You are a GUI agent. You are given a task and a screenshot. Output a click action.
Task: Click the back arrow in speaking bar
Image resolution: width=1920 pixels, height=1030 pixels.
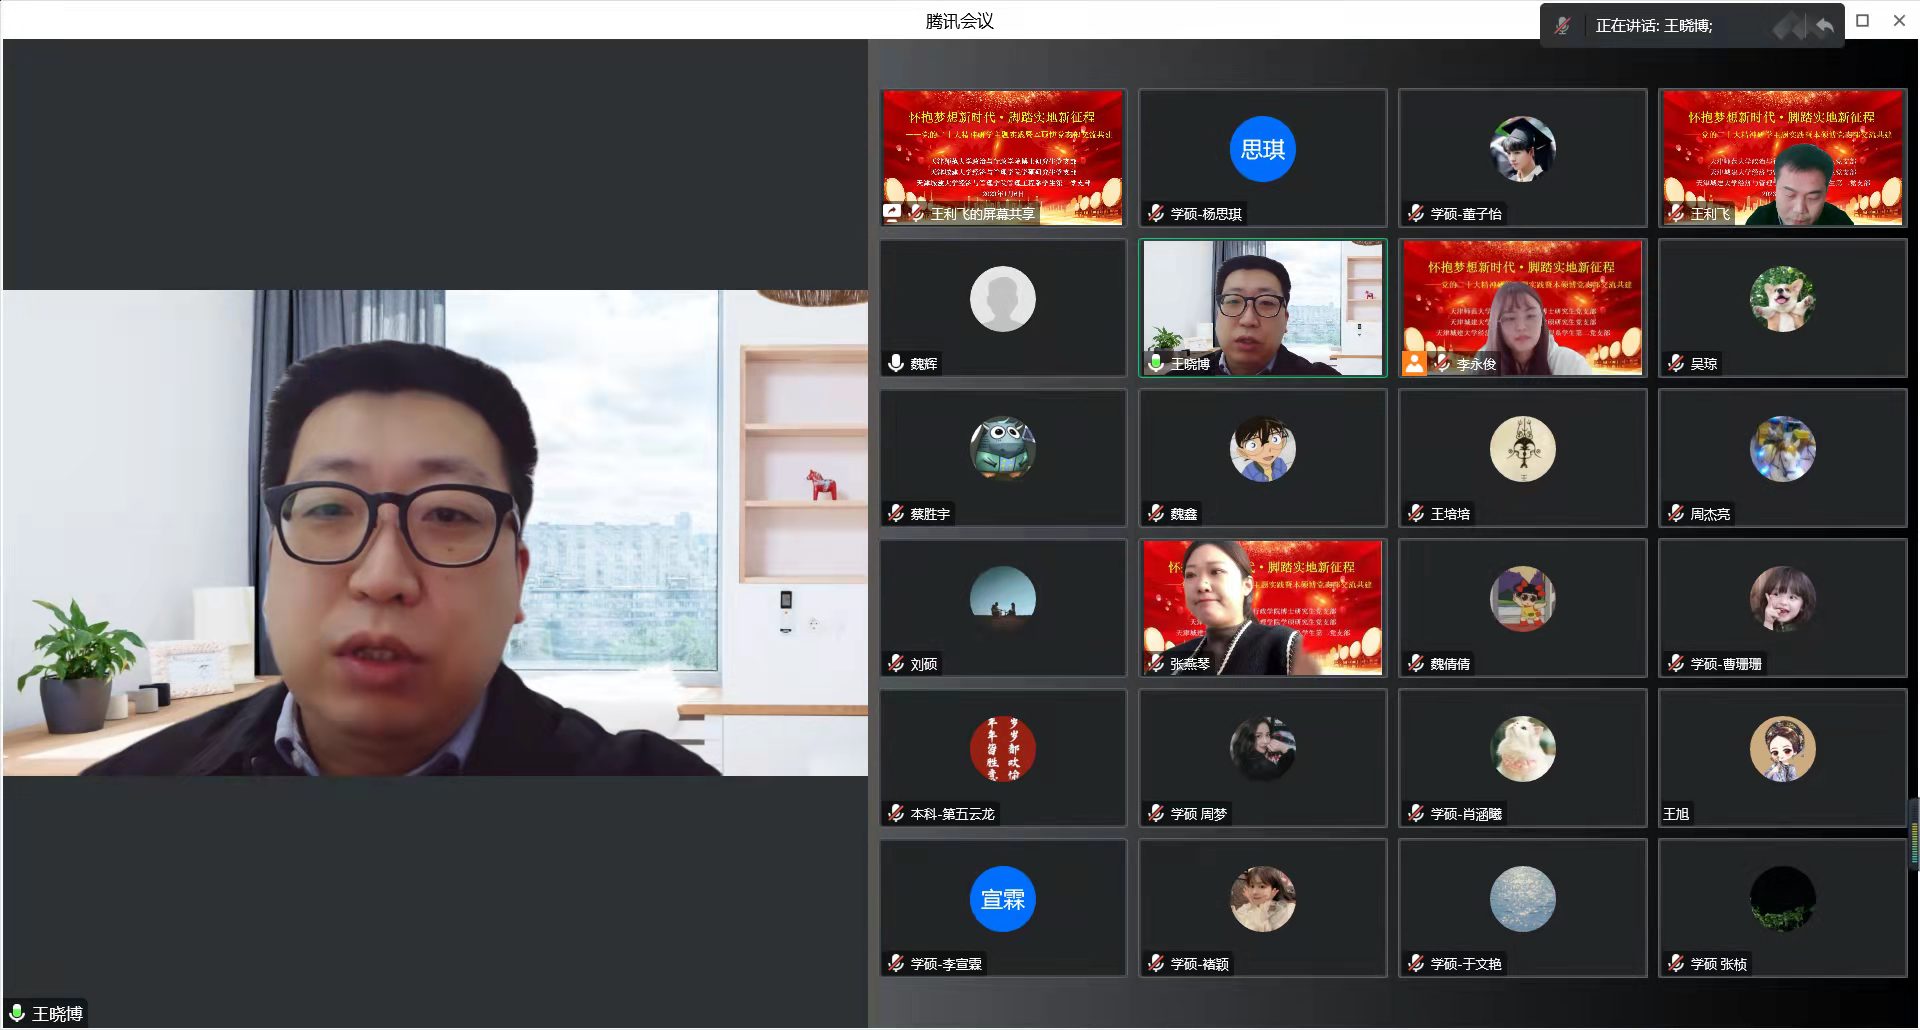tap(1825, 26)
